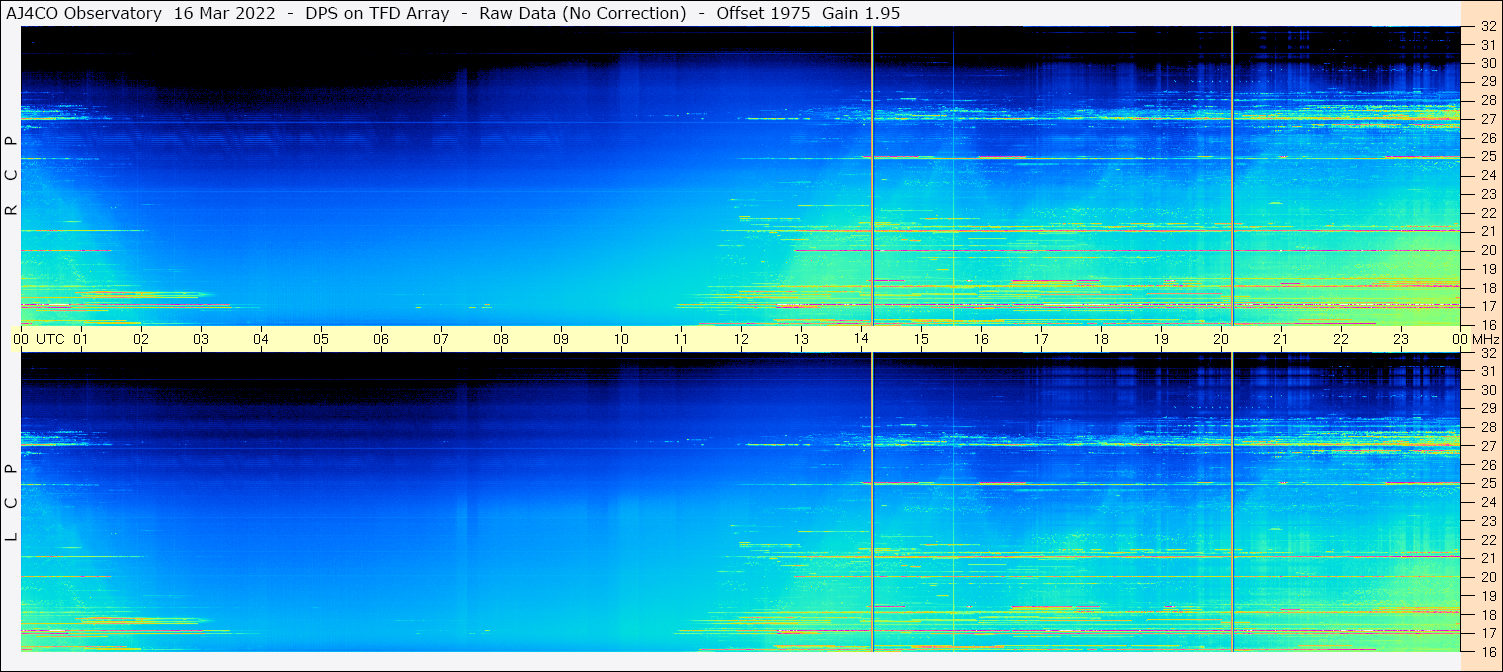Pick hour label 08 on the UTC axis
The image size is (1503, 672).
501,339
